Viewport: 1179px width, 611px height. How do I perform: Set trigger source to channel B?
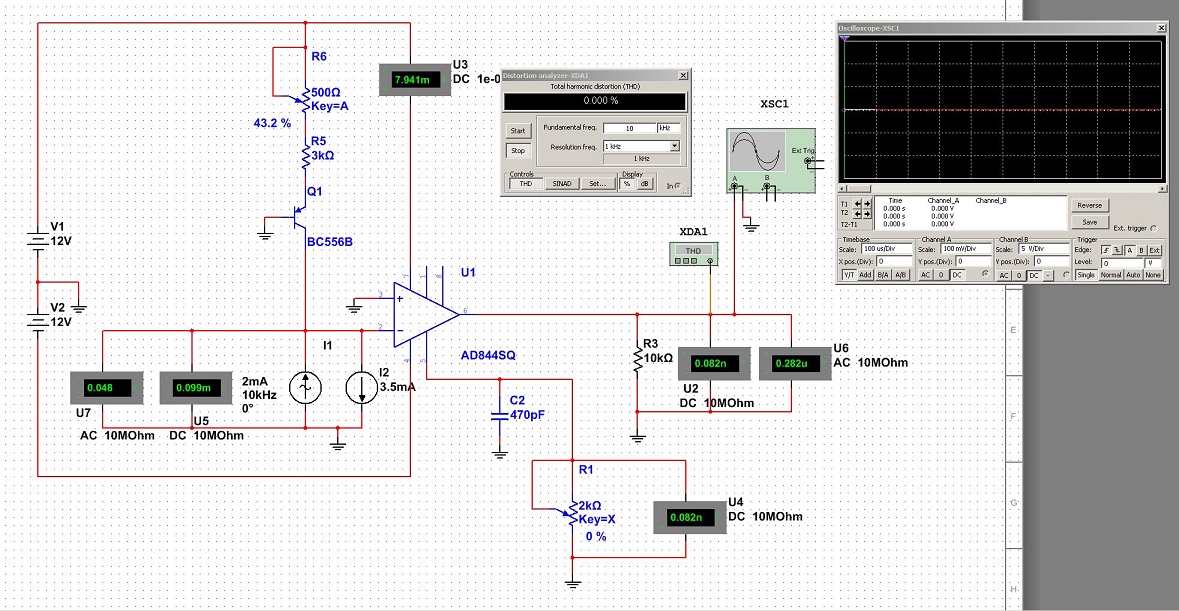click(x=1141, y=250)
